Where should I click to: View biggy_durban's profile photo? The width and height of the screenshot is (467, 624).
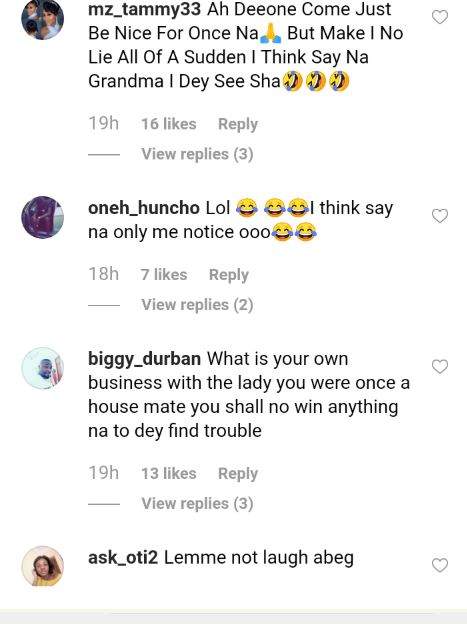click(43, 368)
